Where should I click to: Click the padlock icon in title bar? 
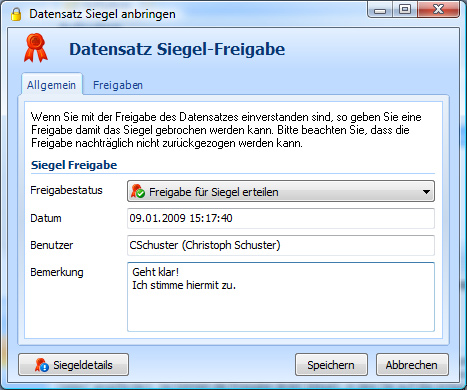[x=16, y=14]
